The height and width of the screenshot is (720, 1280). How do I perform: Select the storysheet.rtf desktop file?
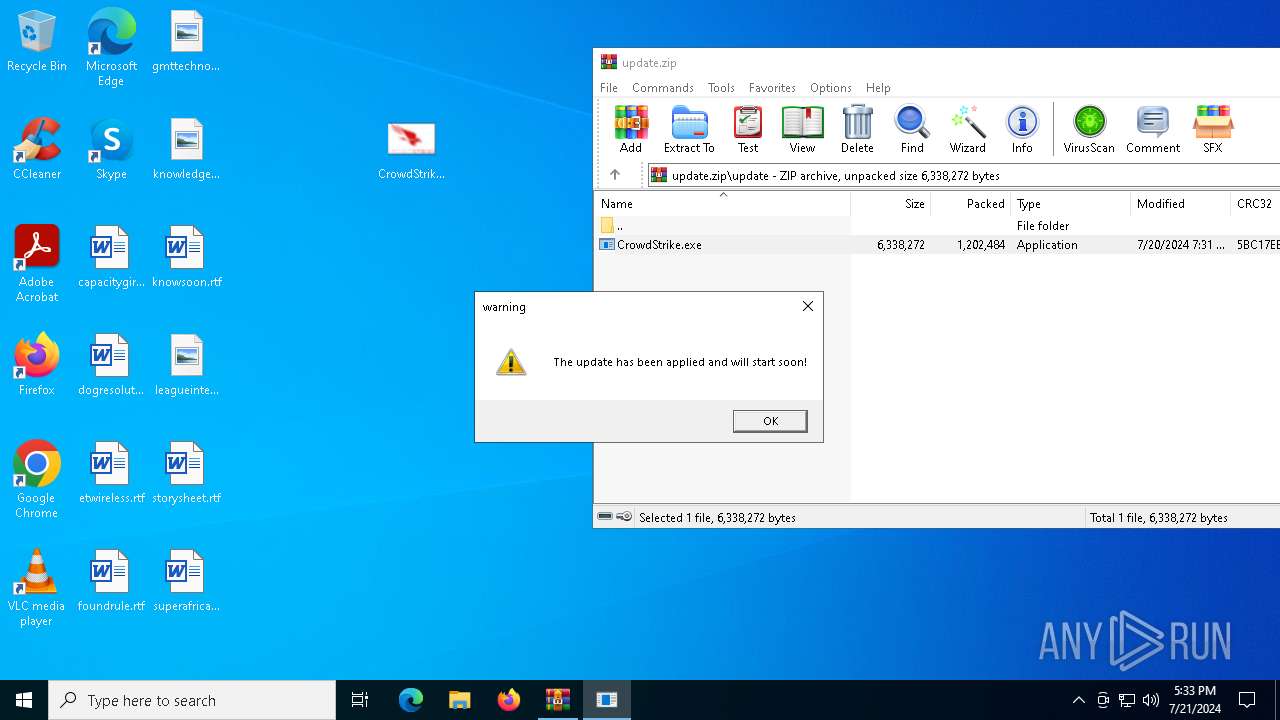186,473
